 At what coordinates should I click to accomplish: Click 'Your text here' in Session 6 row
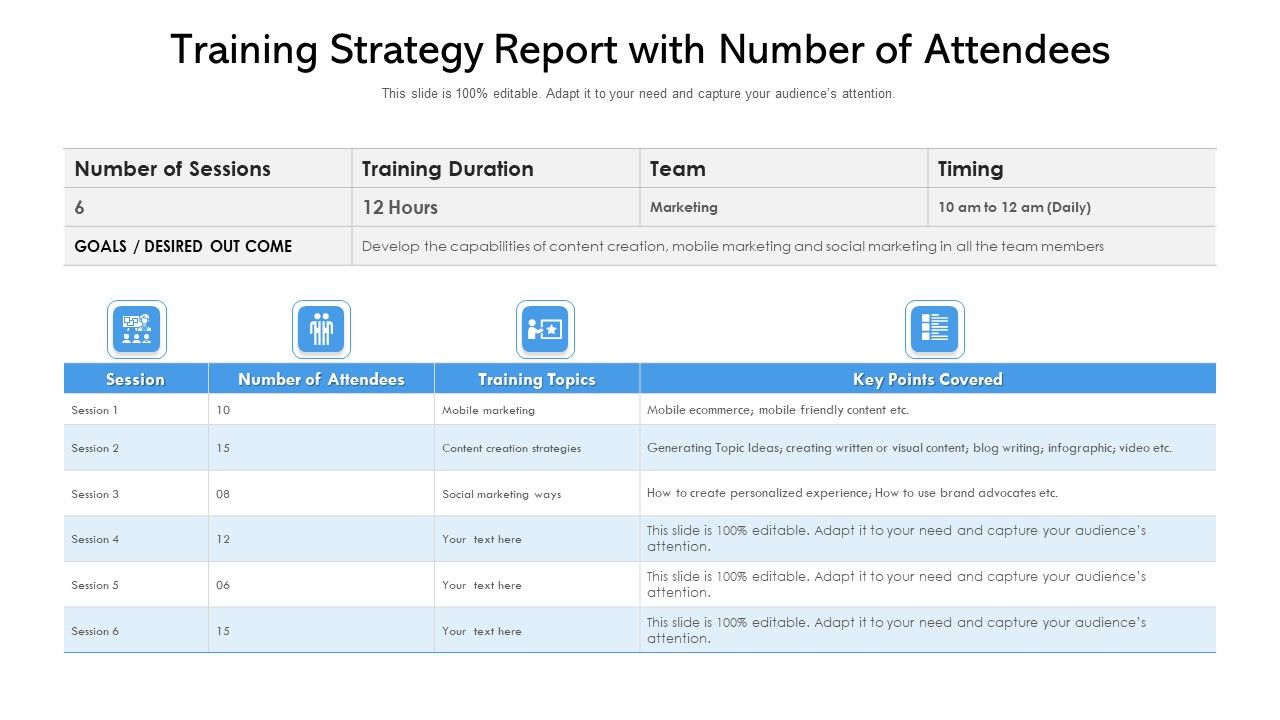click(482, 631)
